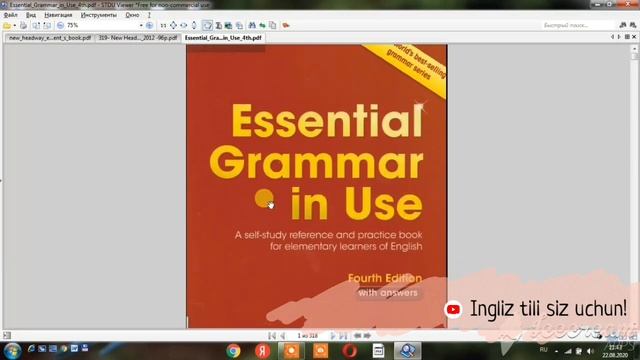Click the fit height icon
The height and width of the screenshot is (360, 640).
[194, 26]
